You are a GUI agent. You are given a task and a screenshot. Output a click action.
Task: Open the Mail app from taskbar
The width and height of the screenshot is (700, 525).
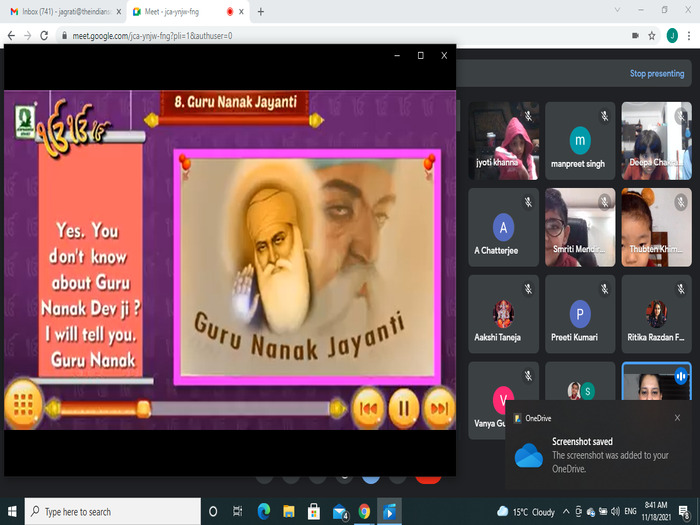[339, 512]
